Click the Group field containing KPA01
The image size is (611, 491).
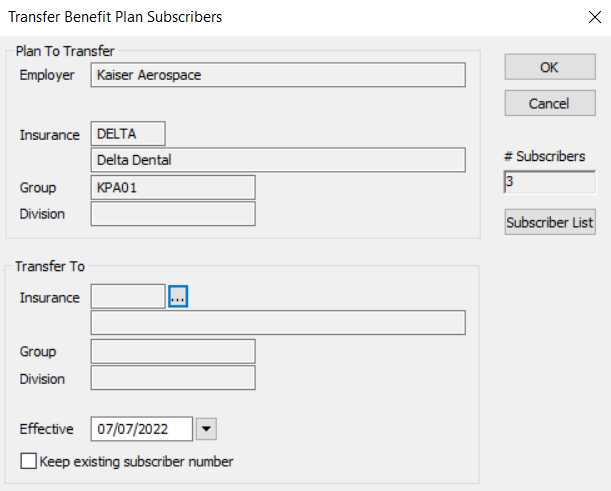[172, 187]
